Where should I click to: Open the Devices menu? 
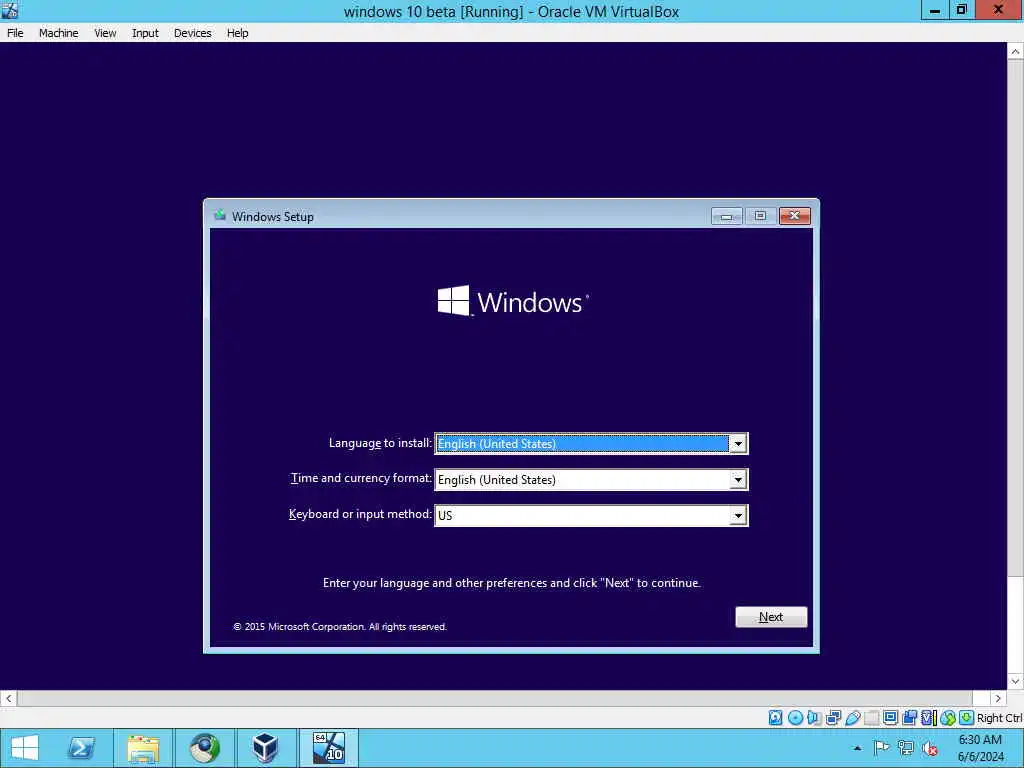click(193, 33)
